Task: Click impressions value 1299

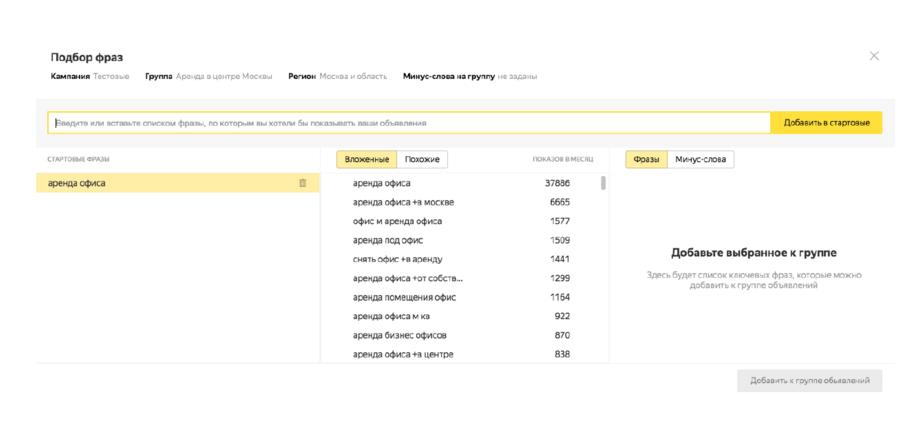Action: 560,278
